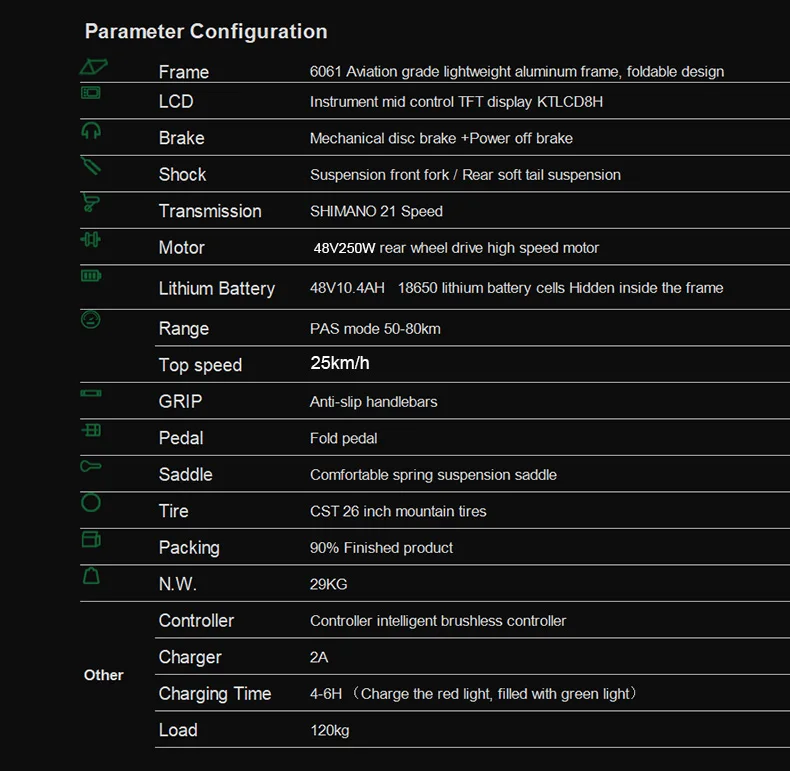
Task: Click the range speedometer icon
Action: [91, 320]
